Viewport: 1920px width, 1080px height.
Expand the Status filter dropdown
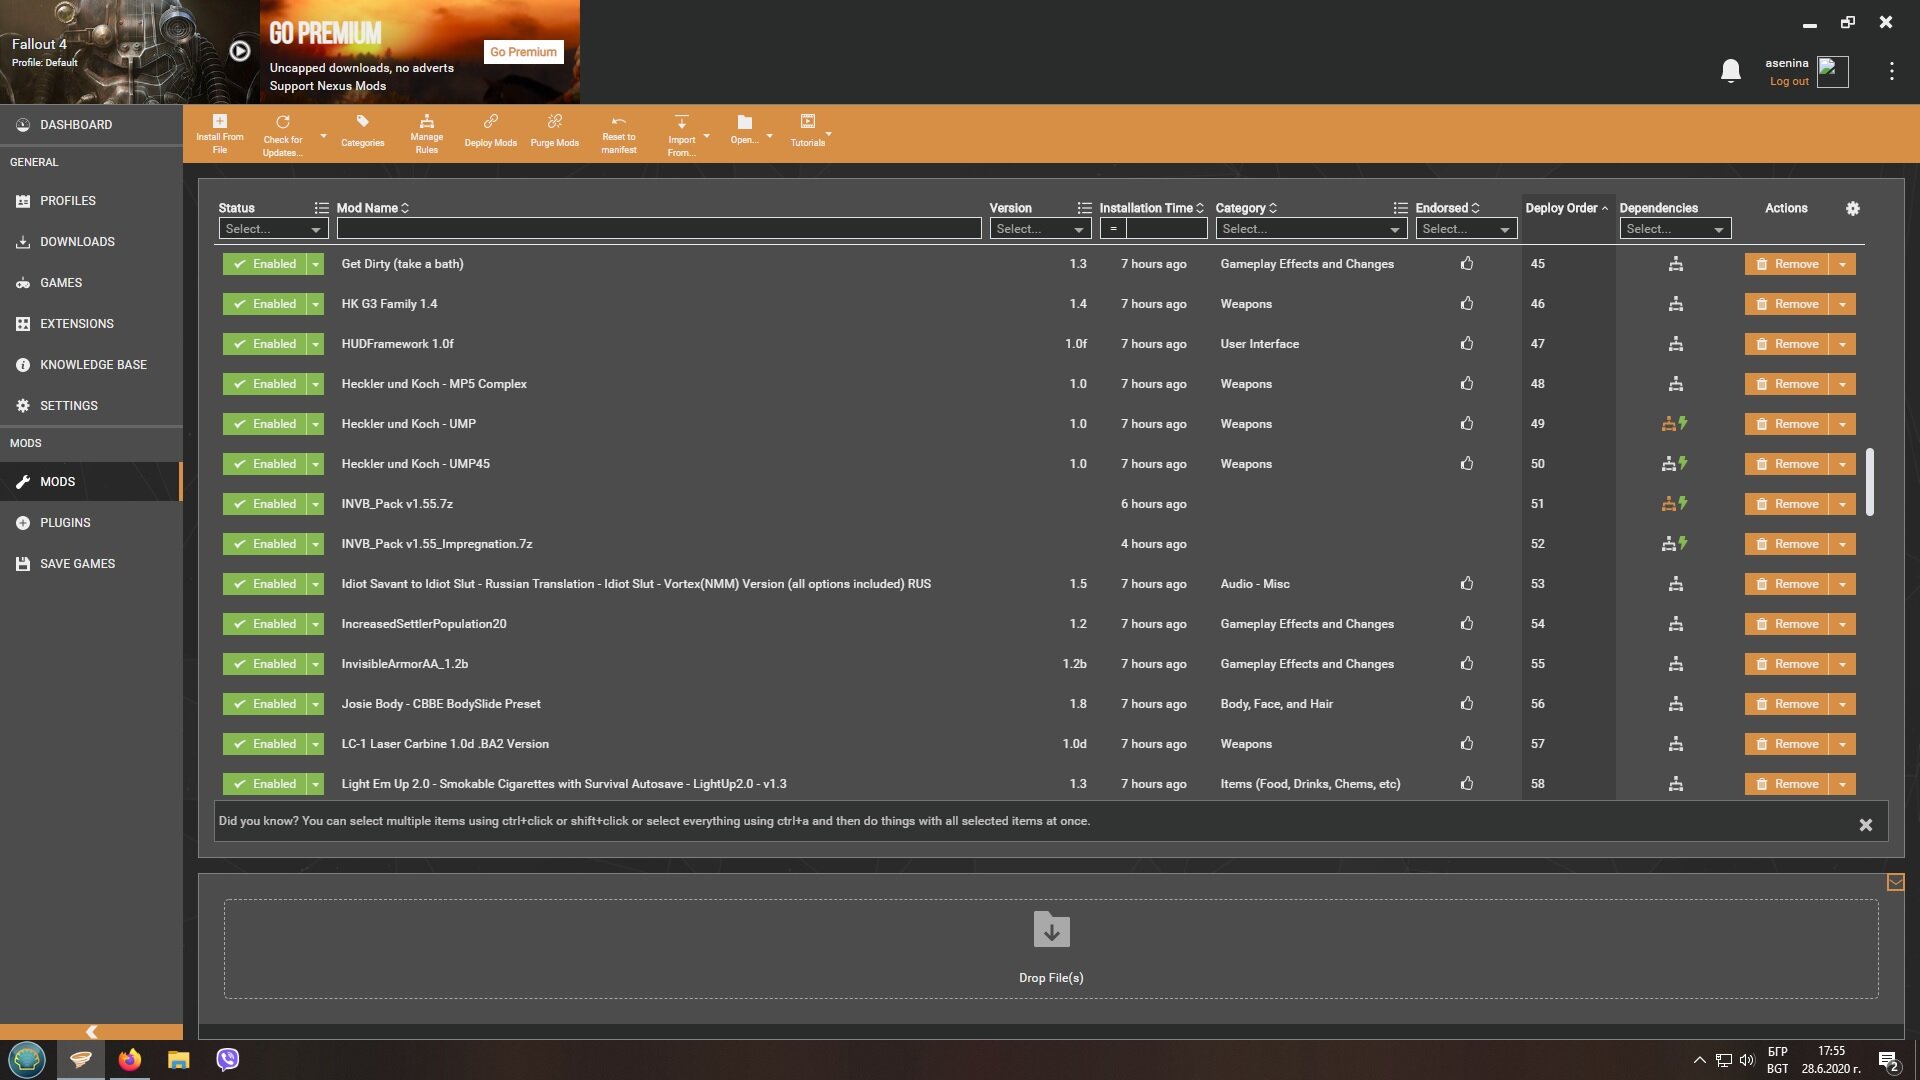click(x=273, y=229)
